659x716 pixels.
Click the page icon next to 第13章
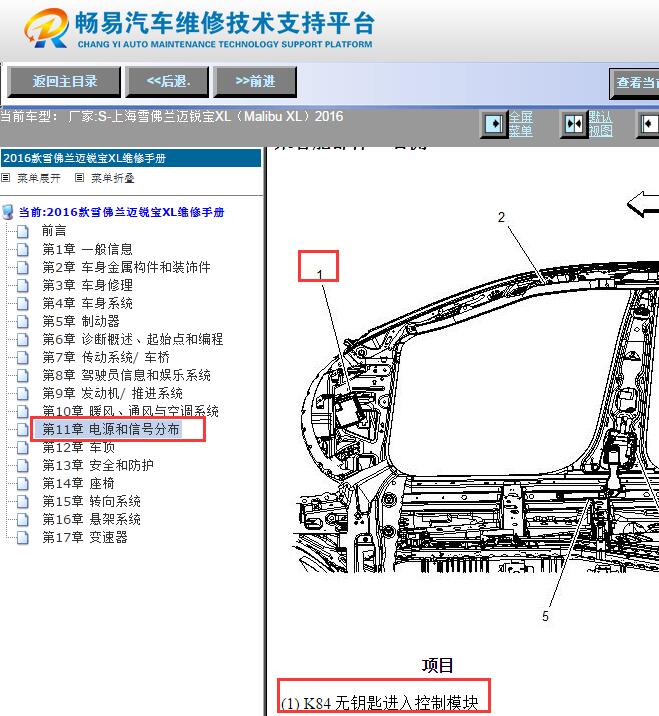coord(23,466)
